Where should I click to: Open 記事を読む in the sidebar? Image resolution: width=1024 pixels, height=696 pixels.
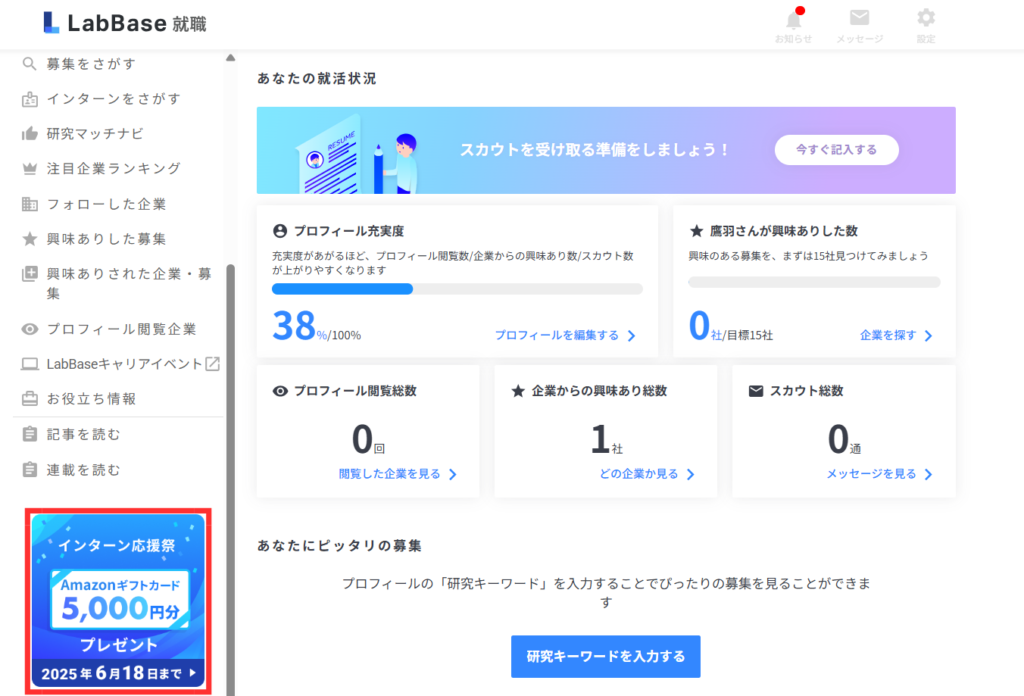[84, 434]
